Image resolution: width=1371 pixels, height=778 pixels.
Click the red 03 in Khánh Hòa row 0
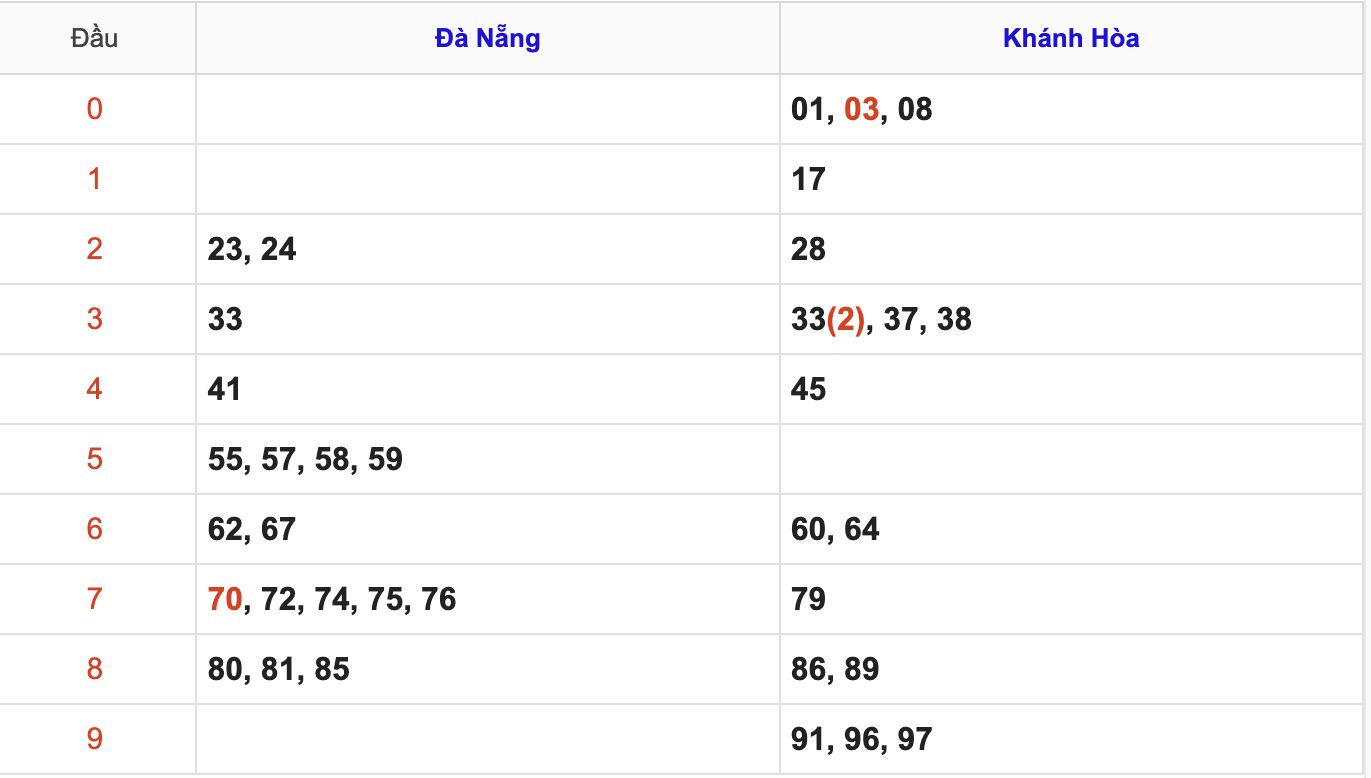861,109
